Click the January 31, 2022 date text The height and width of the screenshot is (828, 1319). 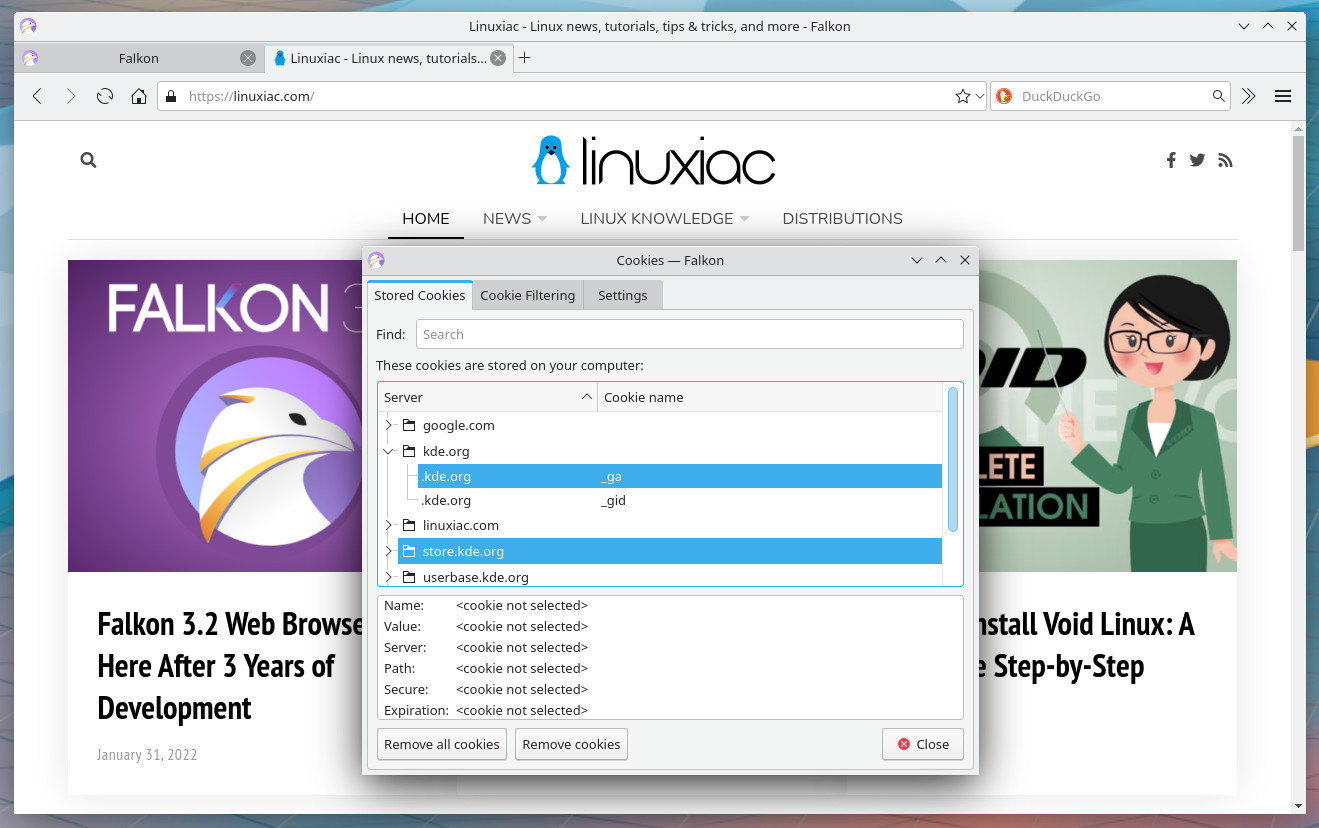(147, 754)
